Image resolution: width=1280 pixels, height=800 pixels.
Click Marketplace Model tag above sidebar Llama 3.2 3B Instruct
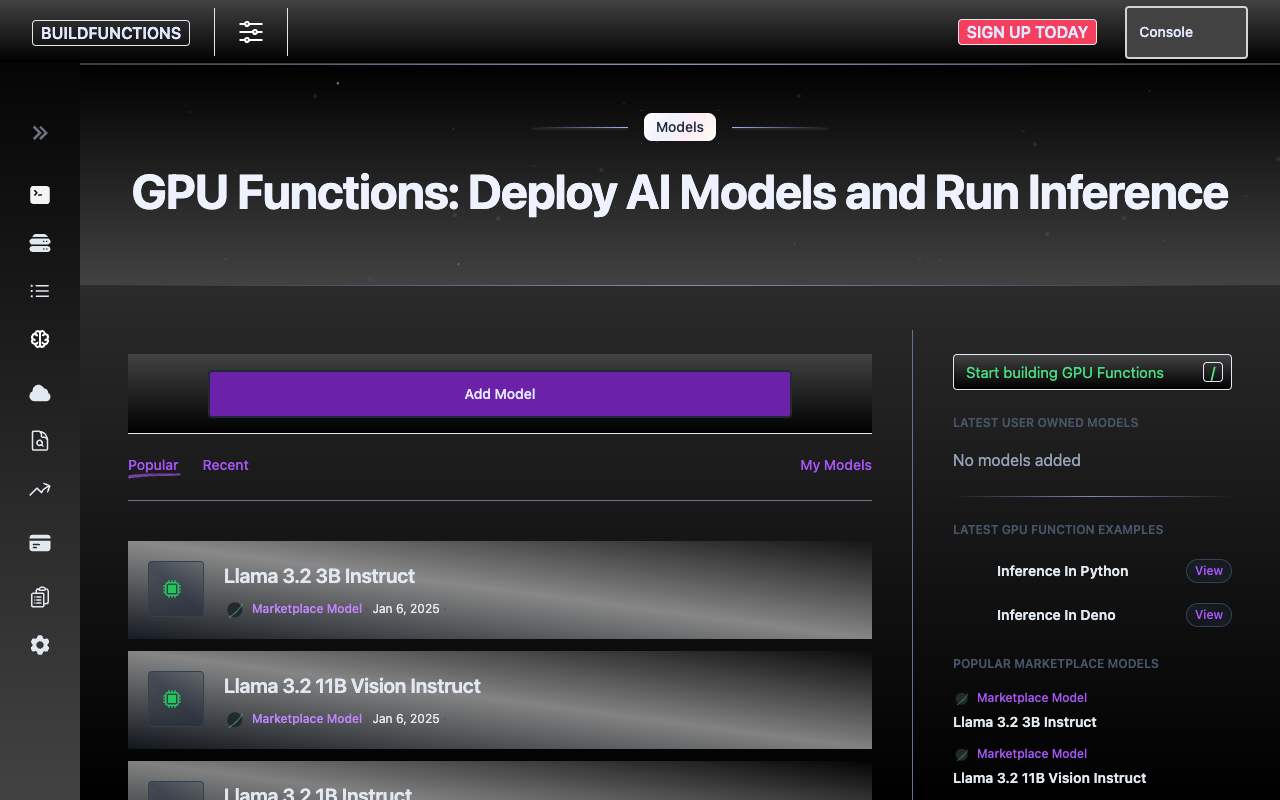click(1032, 698)
